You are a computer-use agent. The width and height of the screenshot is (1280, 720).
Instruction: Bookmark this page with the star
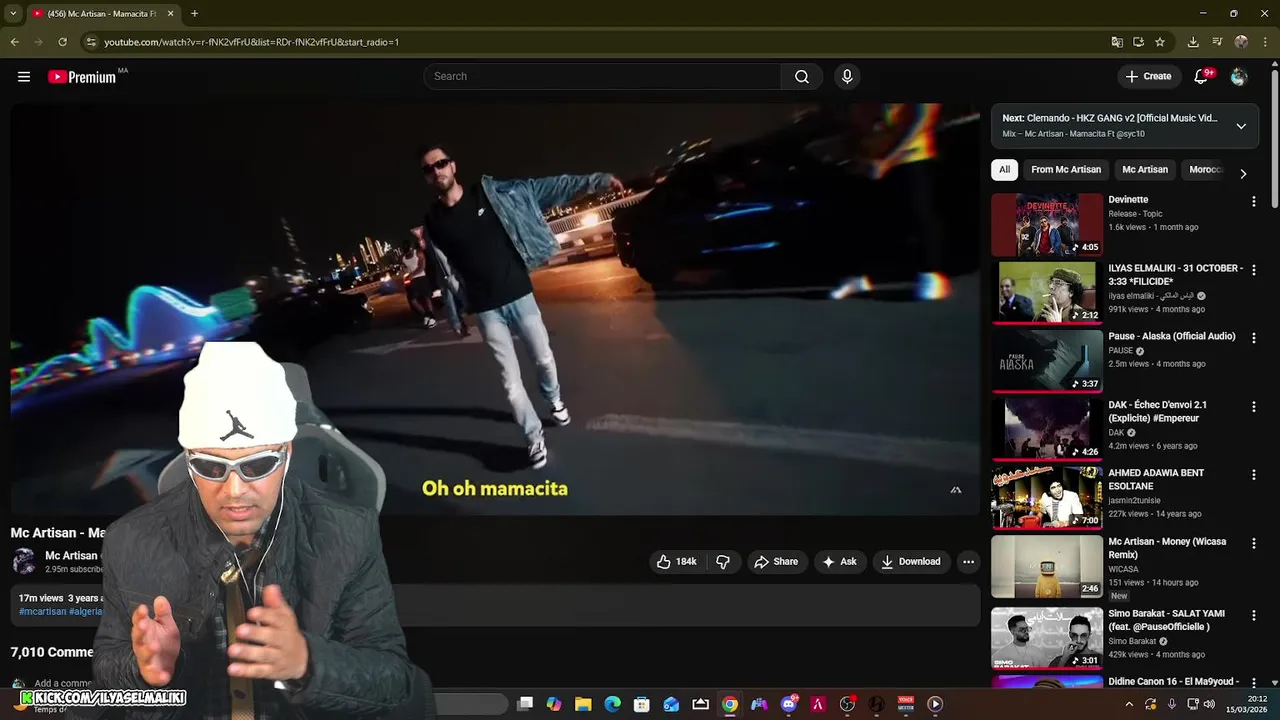click(1160, 42)
